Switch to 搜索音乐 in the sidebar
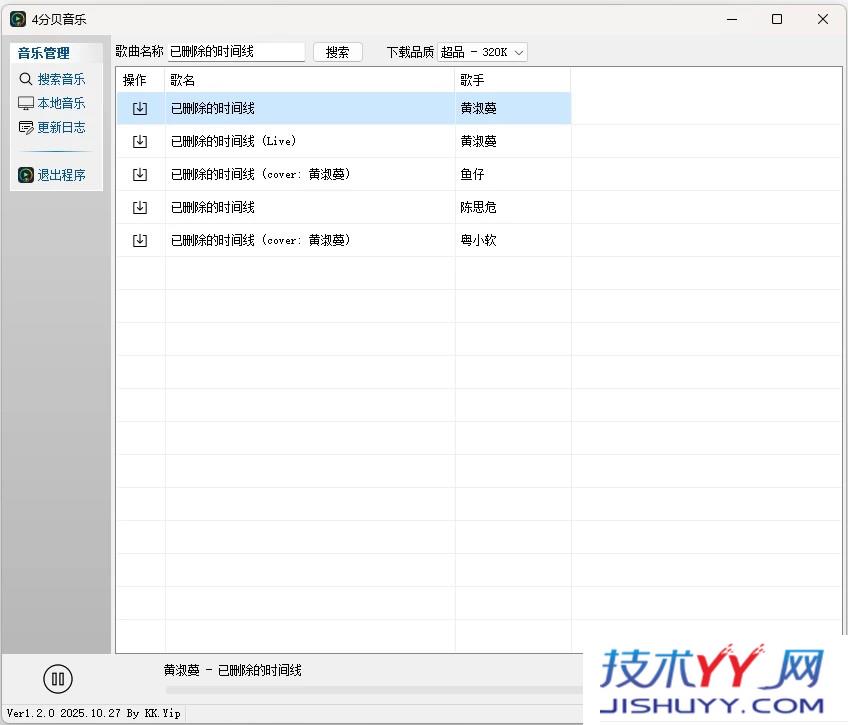 click(61, 78)
